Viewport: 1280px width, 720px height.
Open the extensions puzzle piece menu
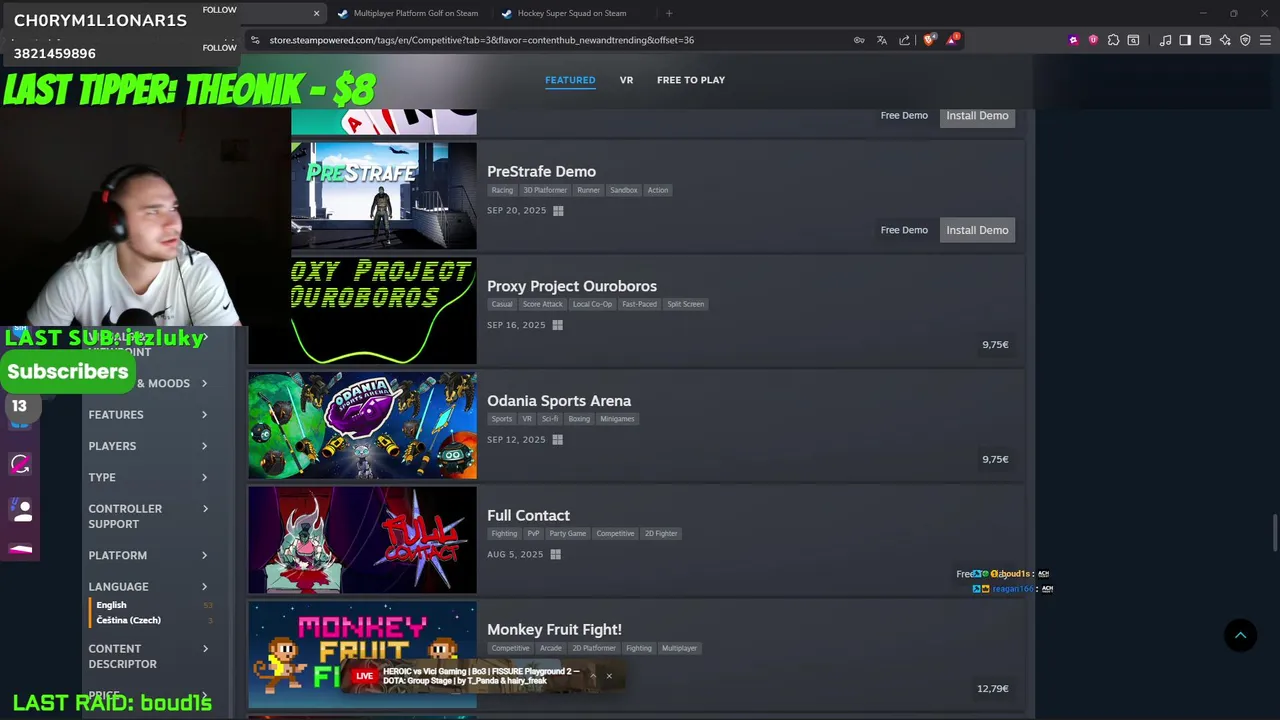pos(1113,40)
